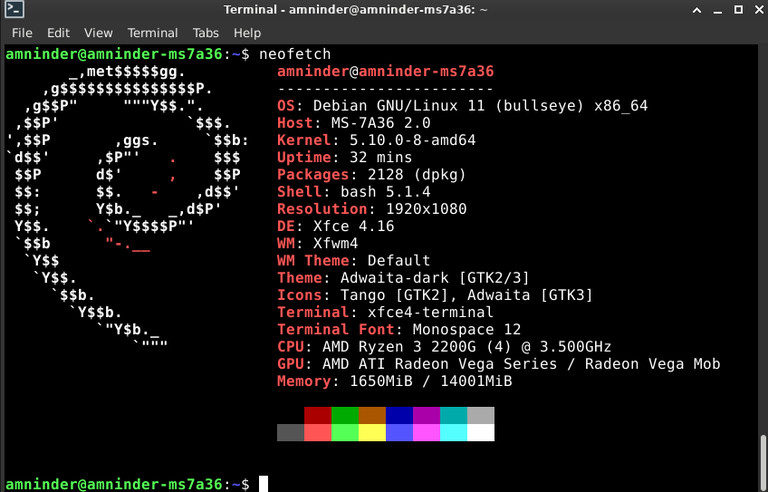
Task: Click shell value 'bash 5.1.4'
Action: 385,192
